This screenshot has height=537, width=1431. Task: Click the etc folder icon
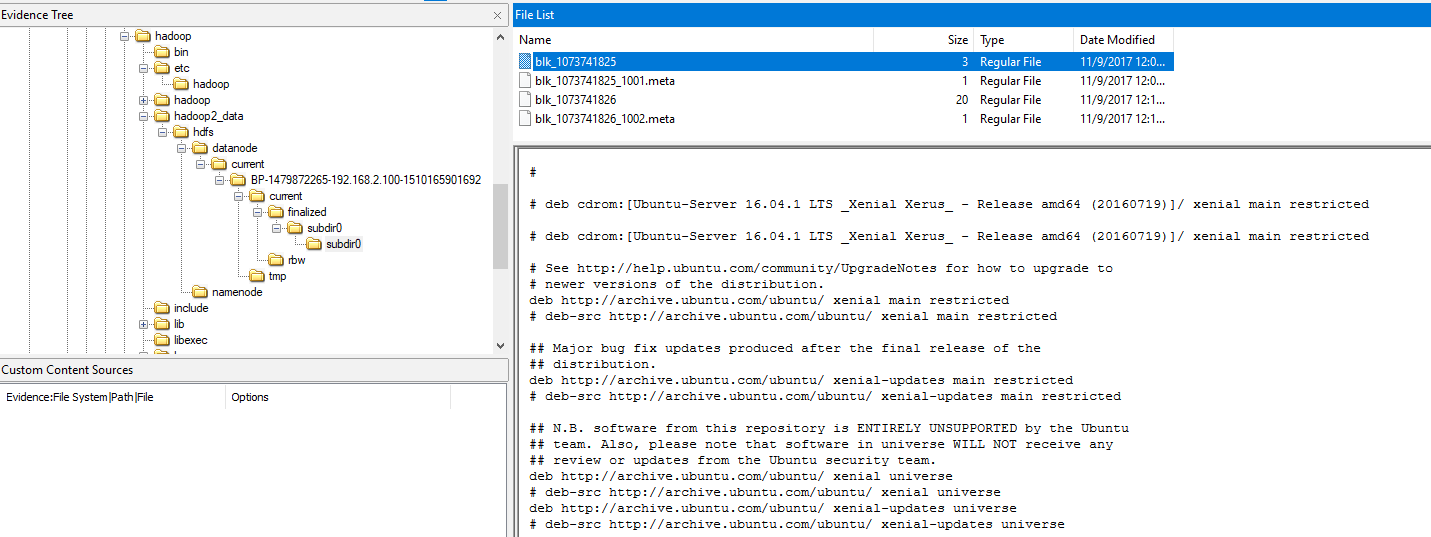pyautogui.click(x=162, y=68)
